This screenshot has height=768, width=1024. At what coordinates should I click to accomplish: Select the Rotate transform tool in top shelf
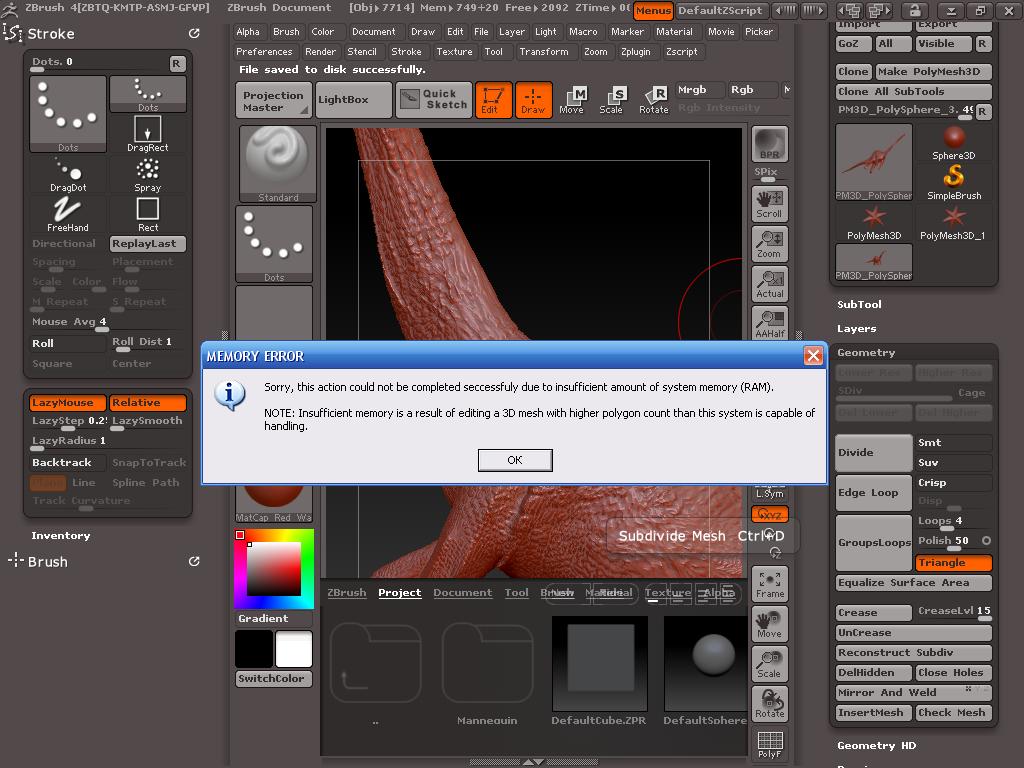653,100
